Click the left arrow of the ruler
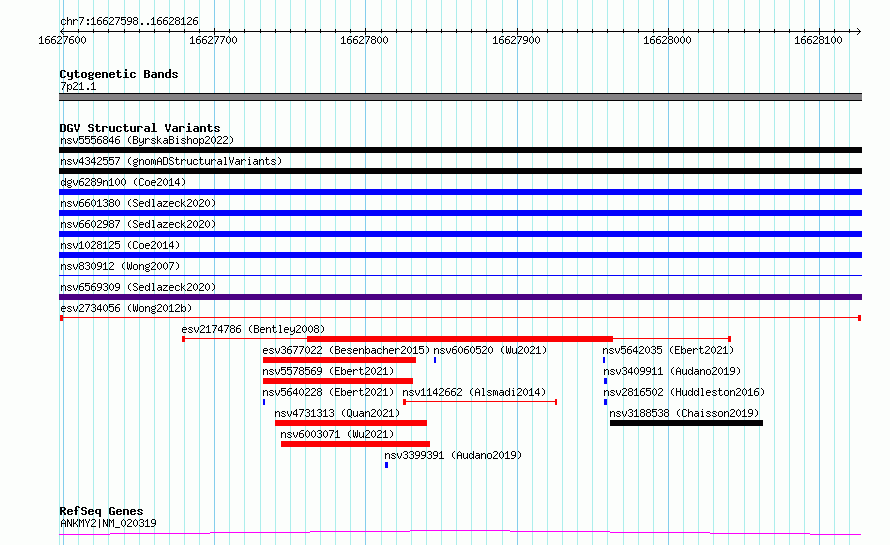 click(62, 31)
